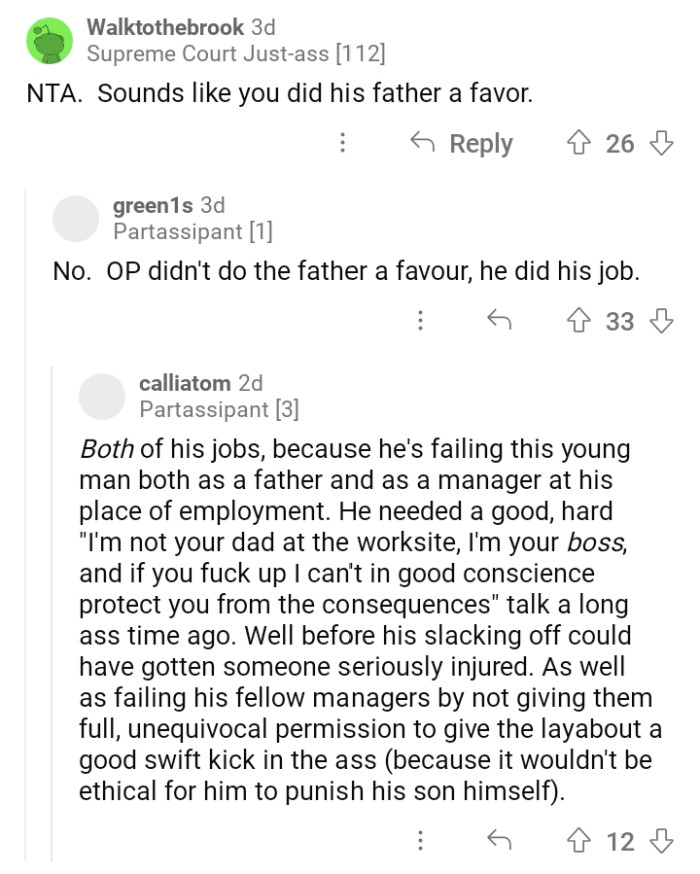Reply arrow on calliatom's comment
This screenshot has height=874, width=700.
(497, 841)
